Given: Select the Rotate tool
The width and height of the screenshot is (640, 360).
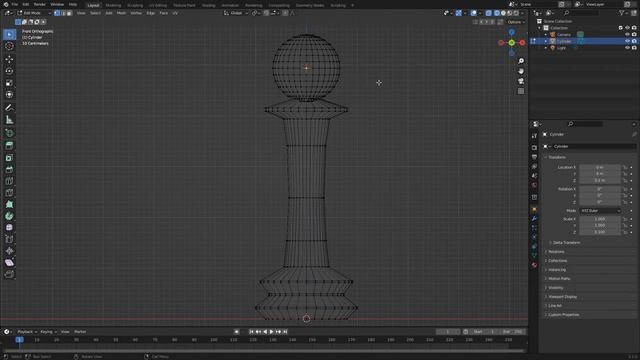Looking at the screenshot, I should click(x=9, y=71).
